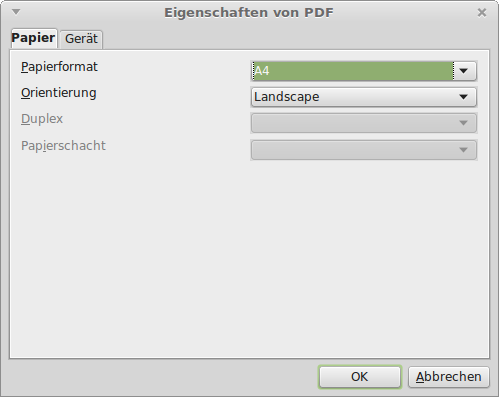The image size is (499, 397).
Task: Switch to the Papier tab
Action: coord(33,38)
